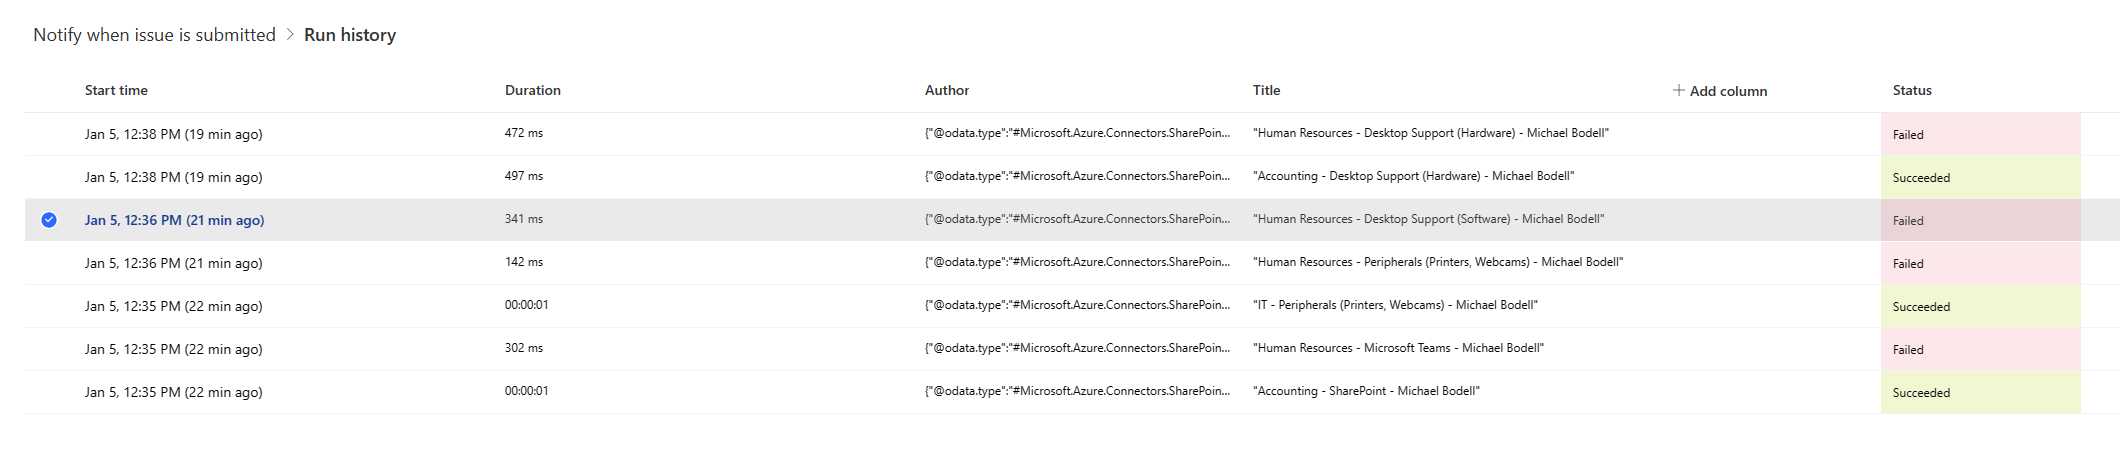The image size is (2120, 451).
Task: Open the 'Notify when issue is submitted' breadcrumb
Action: tap(154, 34)
